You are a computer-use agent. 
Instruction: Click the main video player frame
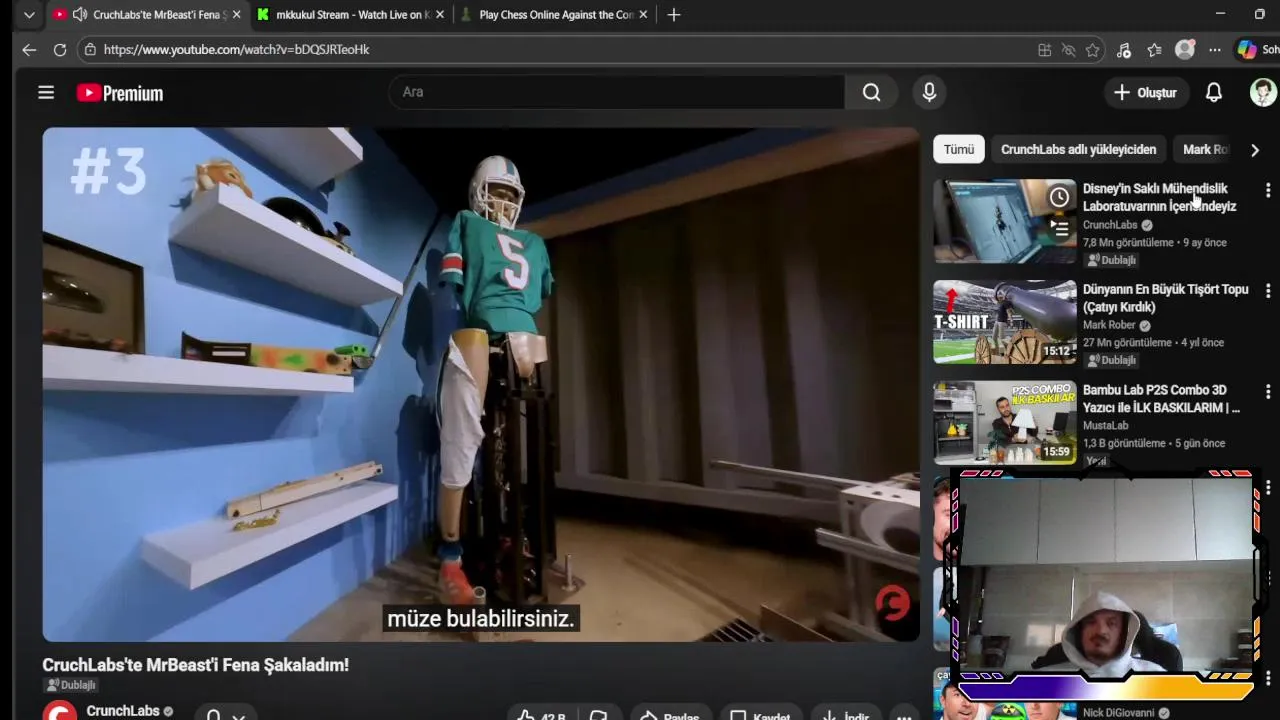[480, 384]
